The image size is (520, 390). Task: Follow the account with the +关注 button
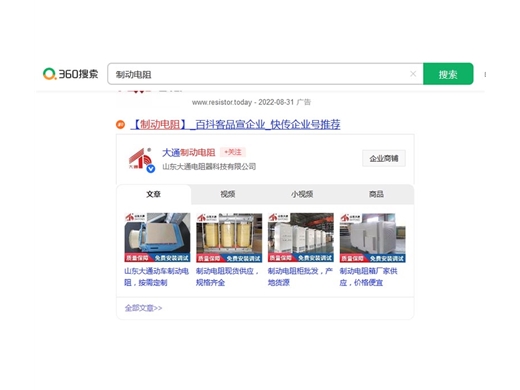[233, 152]
